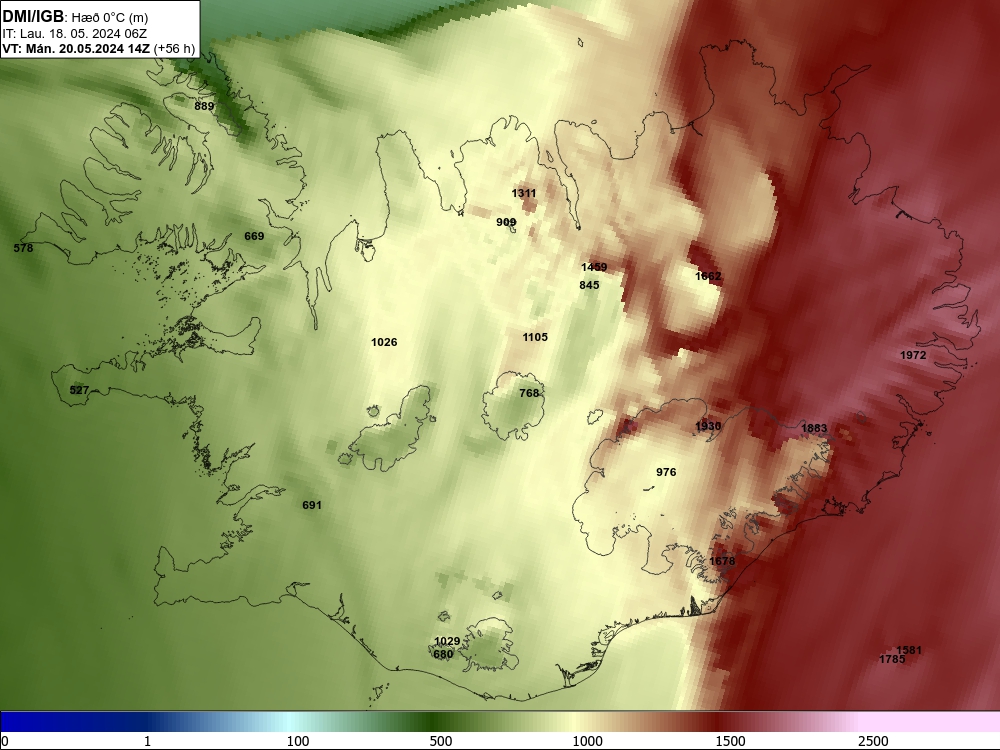The image size is (1000, 750).
Task: Click the map value 1883
Action: click(814, 428)
